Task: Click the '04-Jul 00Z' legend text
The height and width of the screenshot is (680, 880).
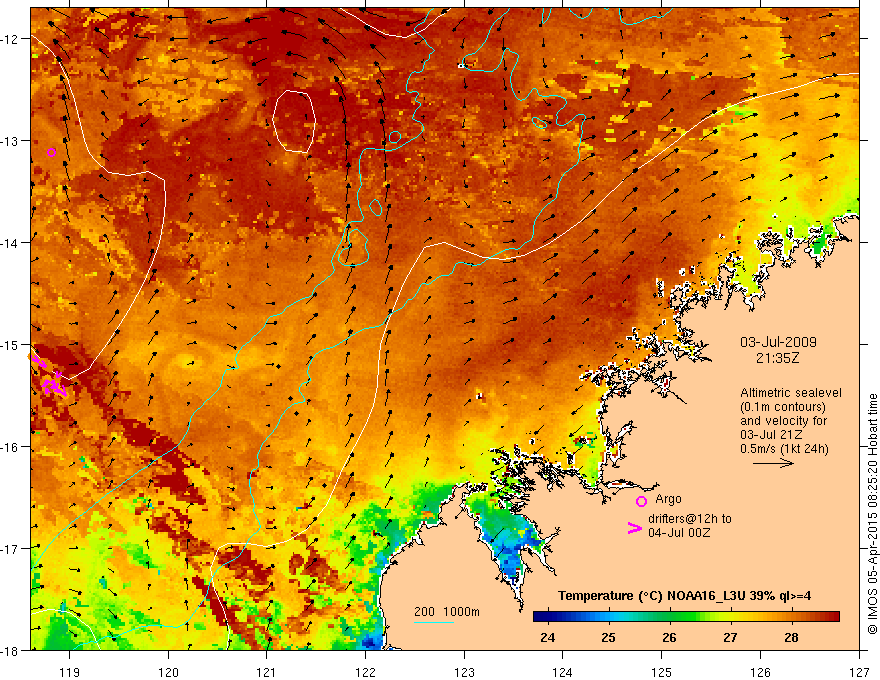Action: [x=679, y=532]
